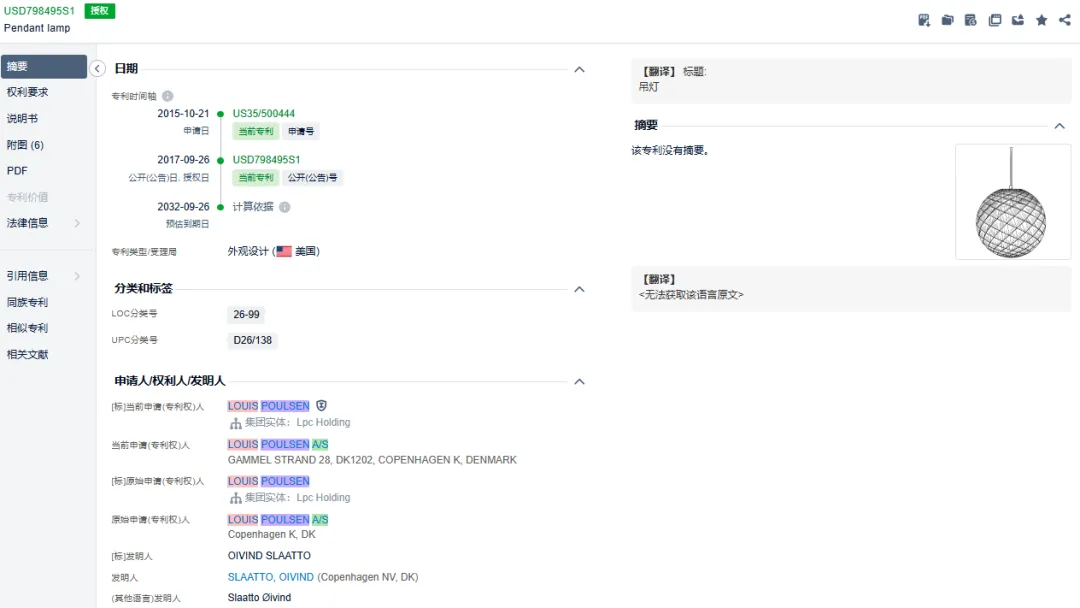Collapse the 申请人/权利人/发明人 section
The height and width of the screenshot is (608, 1080).
pos(579,381)
